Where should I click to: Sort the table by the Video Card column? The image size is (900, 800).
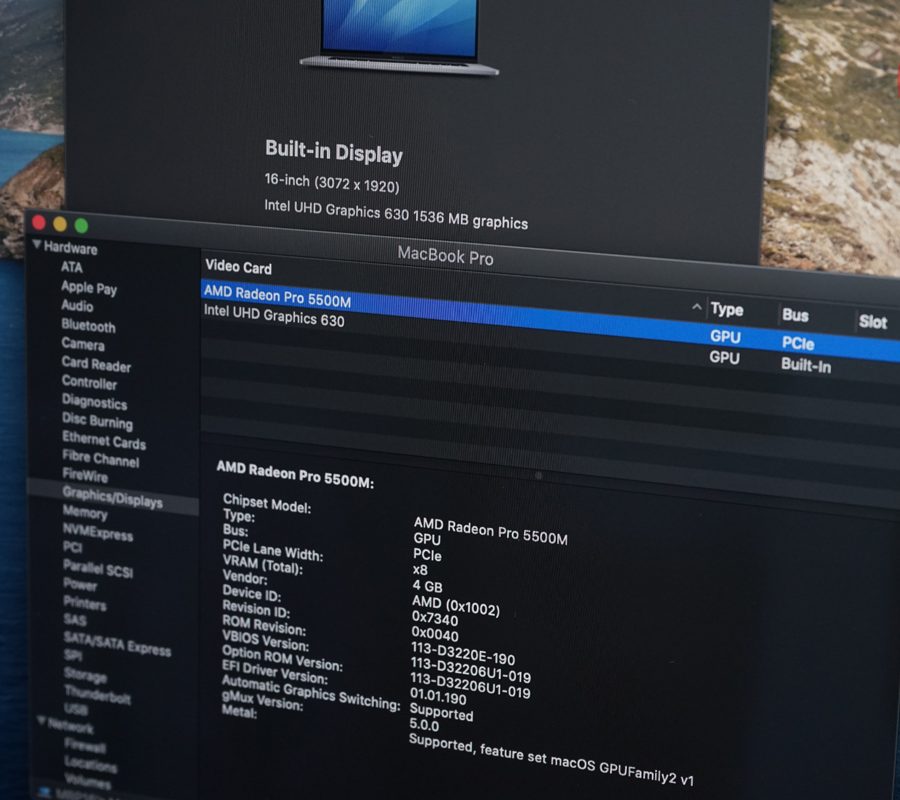pyautogui.click(x=238, y=266)
